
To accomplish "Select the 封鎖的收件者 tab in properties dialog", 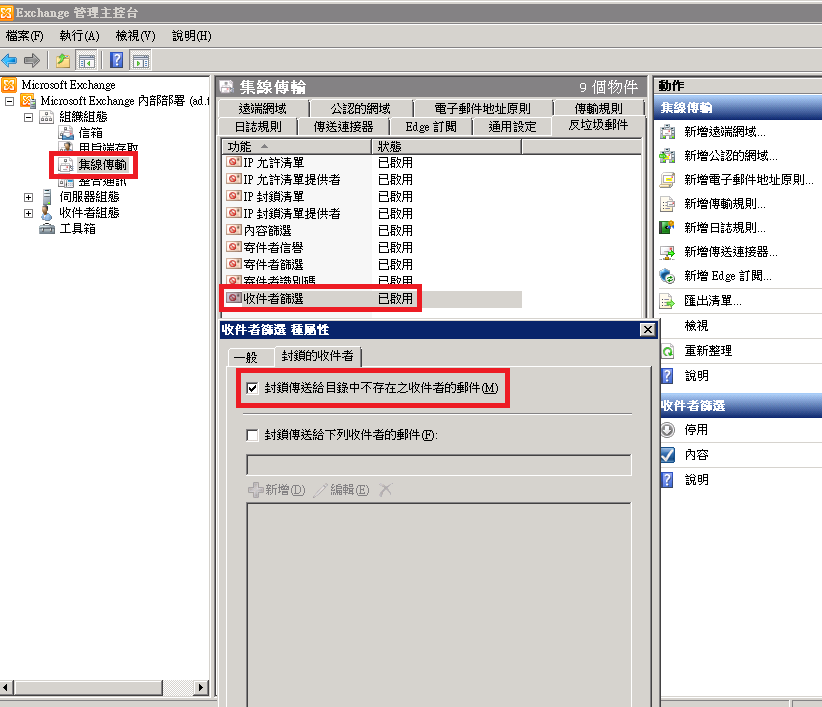I will (x=318, y=356).
